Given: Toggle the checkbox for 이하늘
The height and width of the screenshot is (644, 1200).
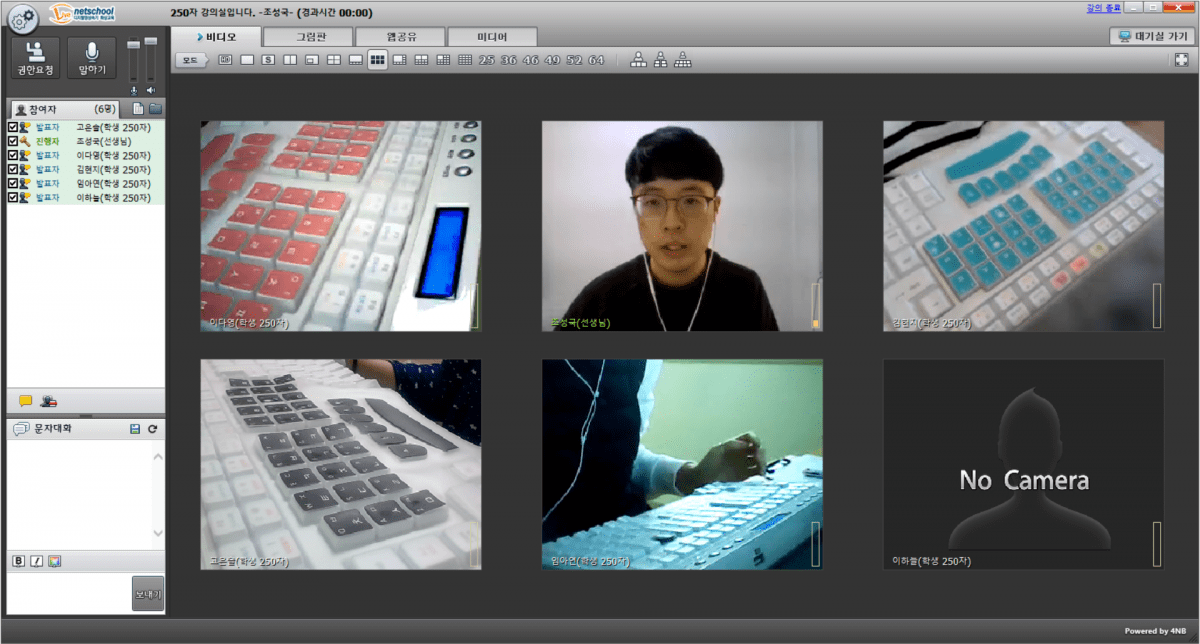Looking at the screenshot, I should 12,198.
